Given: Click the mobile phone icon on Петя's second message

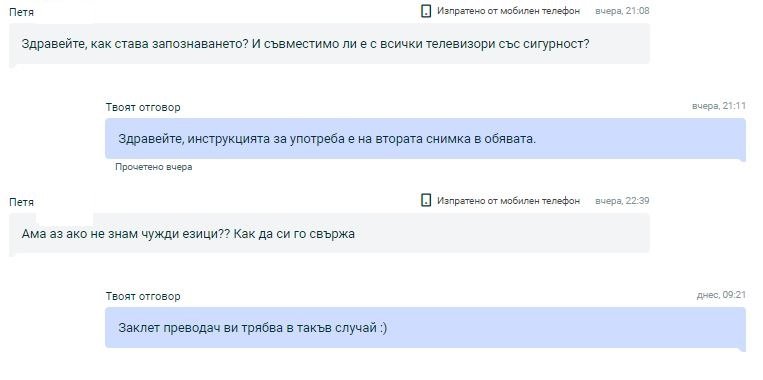Looking at the screenshot, I should [426, 200].
